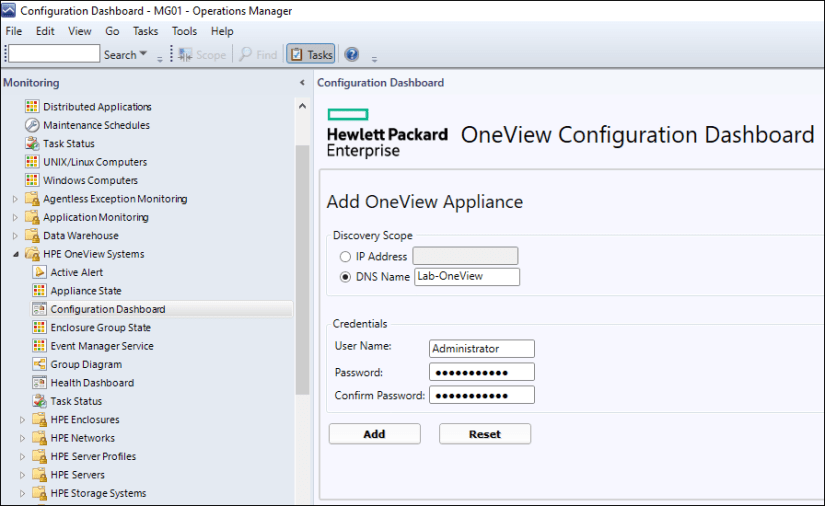Click the Password input field
Image resolution: width=825 pixels, height=506 pixels.
(x=481, y=372)
